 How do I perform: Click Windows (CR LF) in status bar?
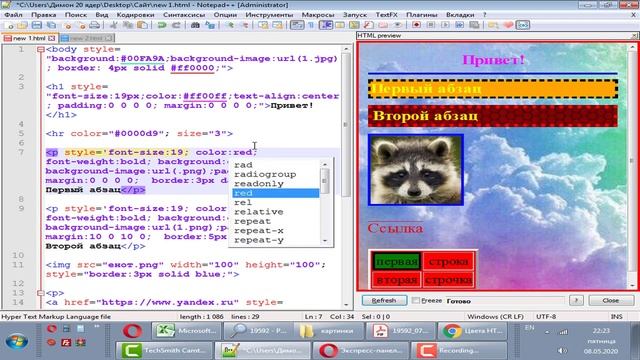[495, 316]
